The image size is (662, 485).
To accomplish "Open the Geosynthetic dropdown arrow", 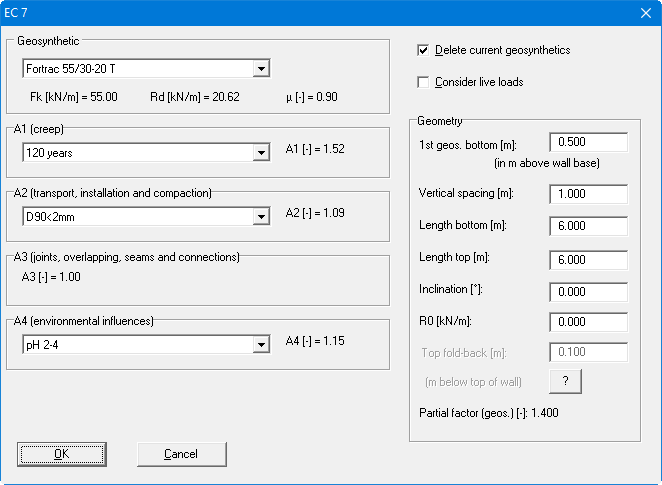I will tap(261, 69).
